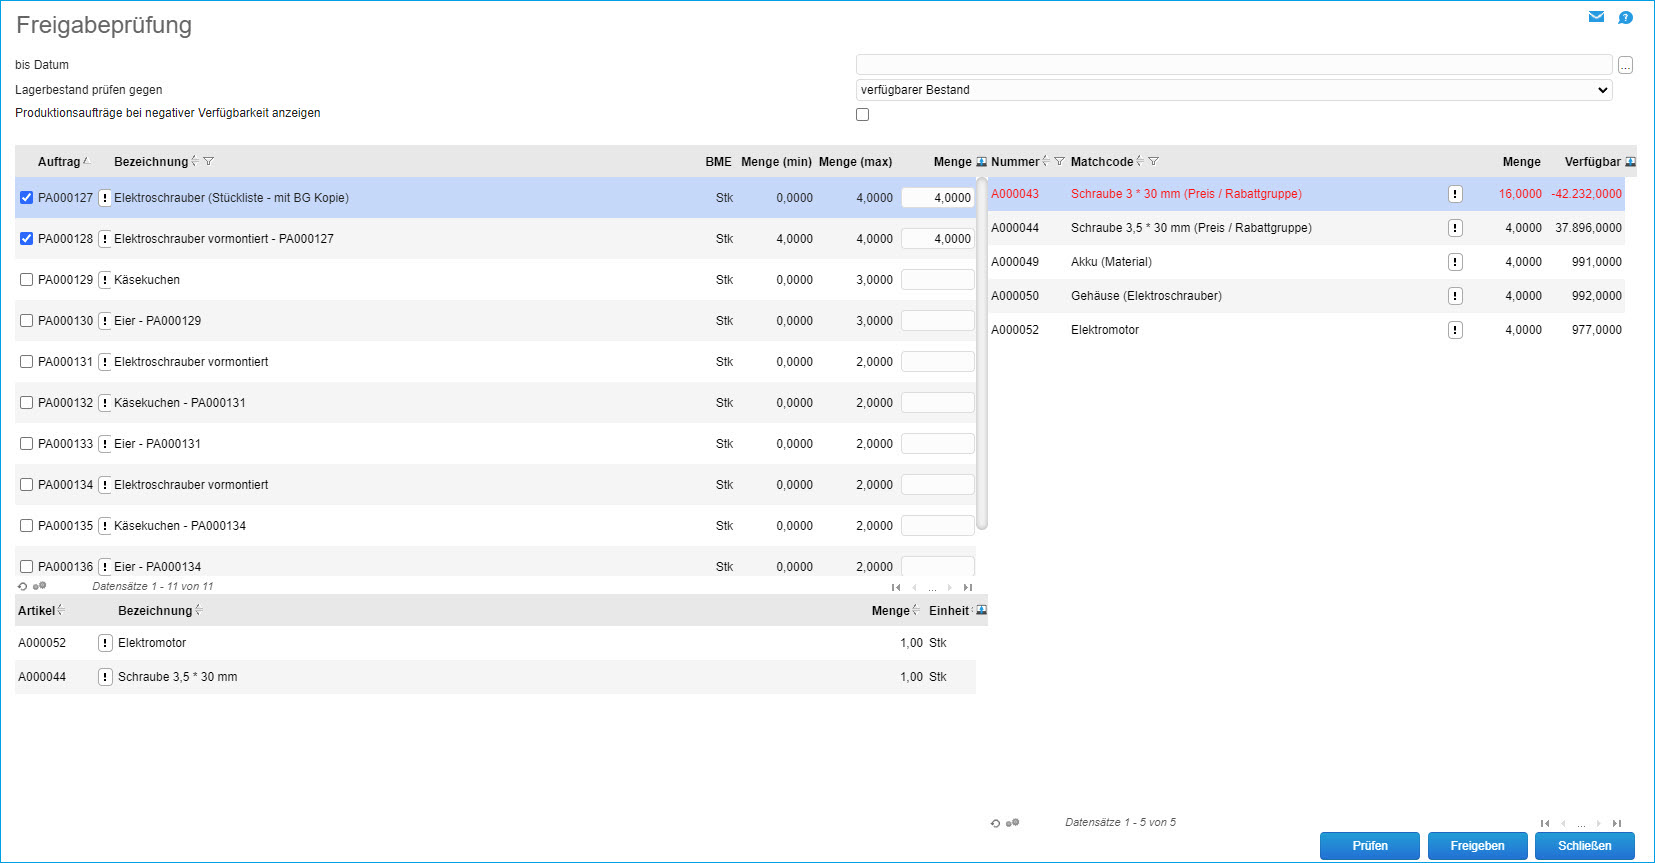Refresh the order list with reload icon
The width and height of the screenshot is (1655, 863).
[22, 587]
